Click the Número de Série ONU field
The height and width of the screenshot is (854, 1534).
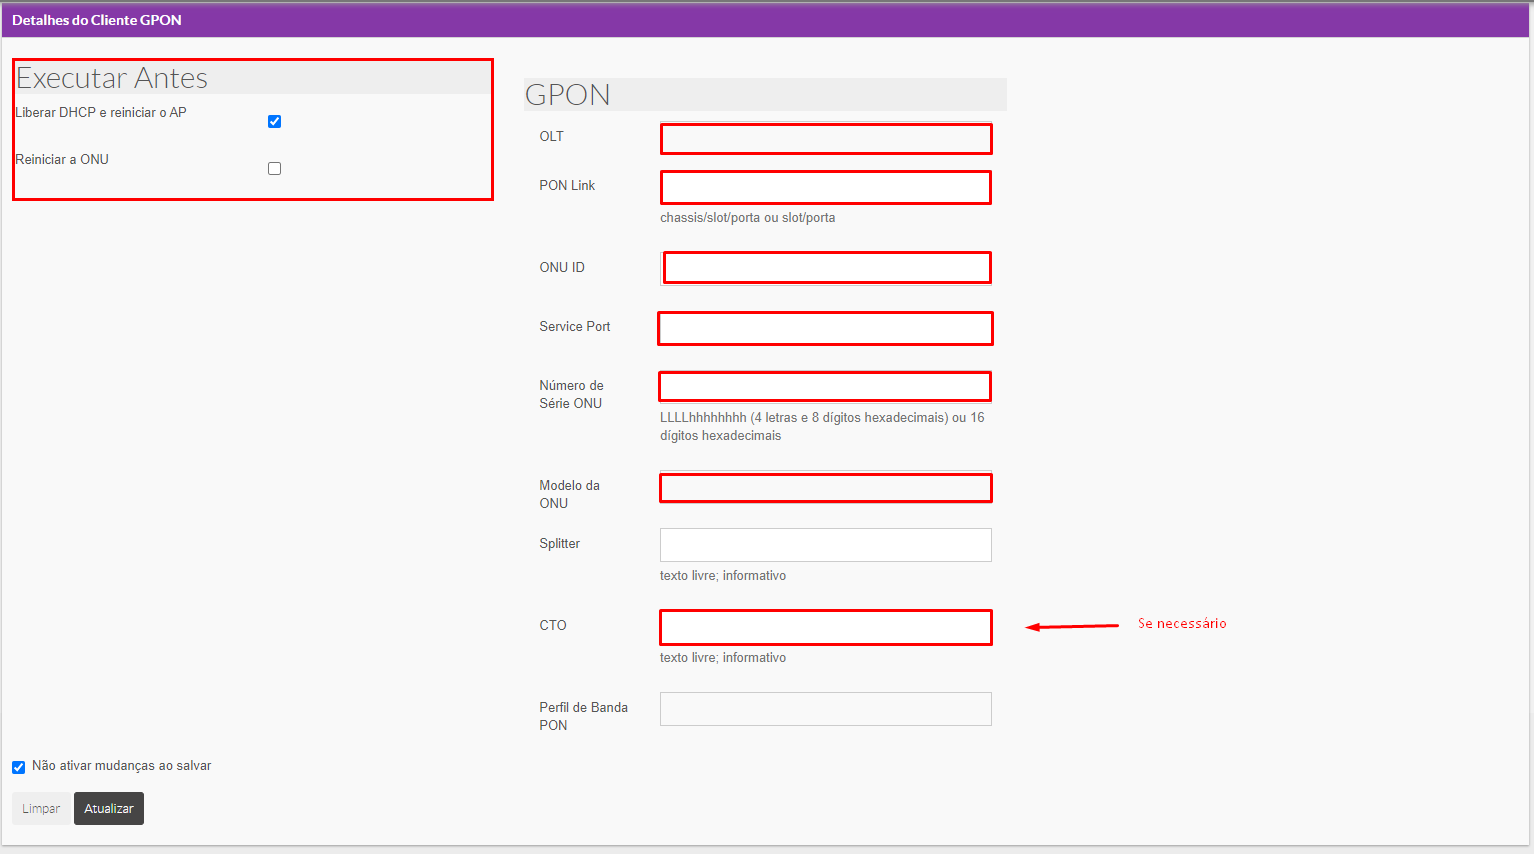coord(826,387)
